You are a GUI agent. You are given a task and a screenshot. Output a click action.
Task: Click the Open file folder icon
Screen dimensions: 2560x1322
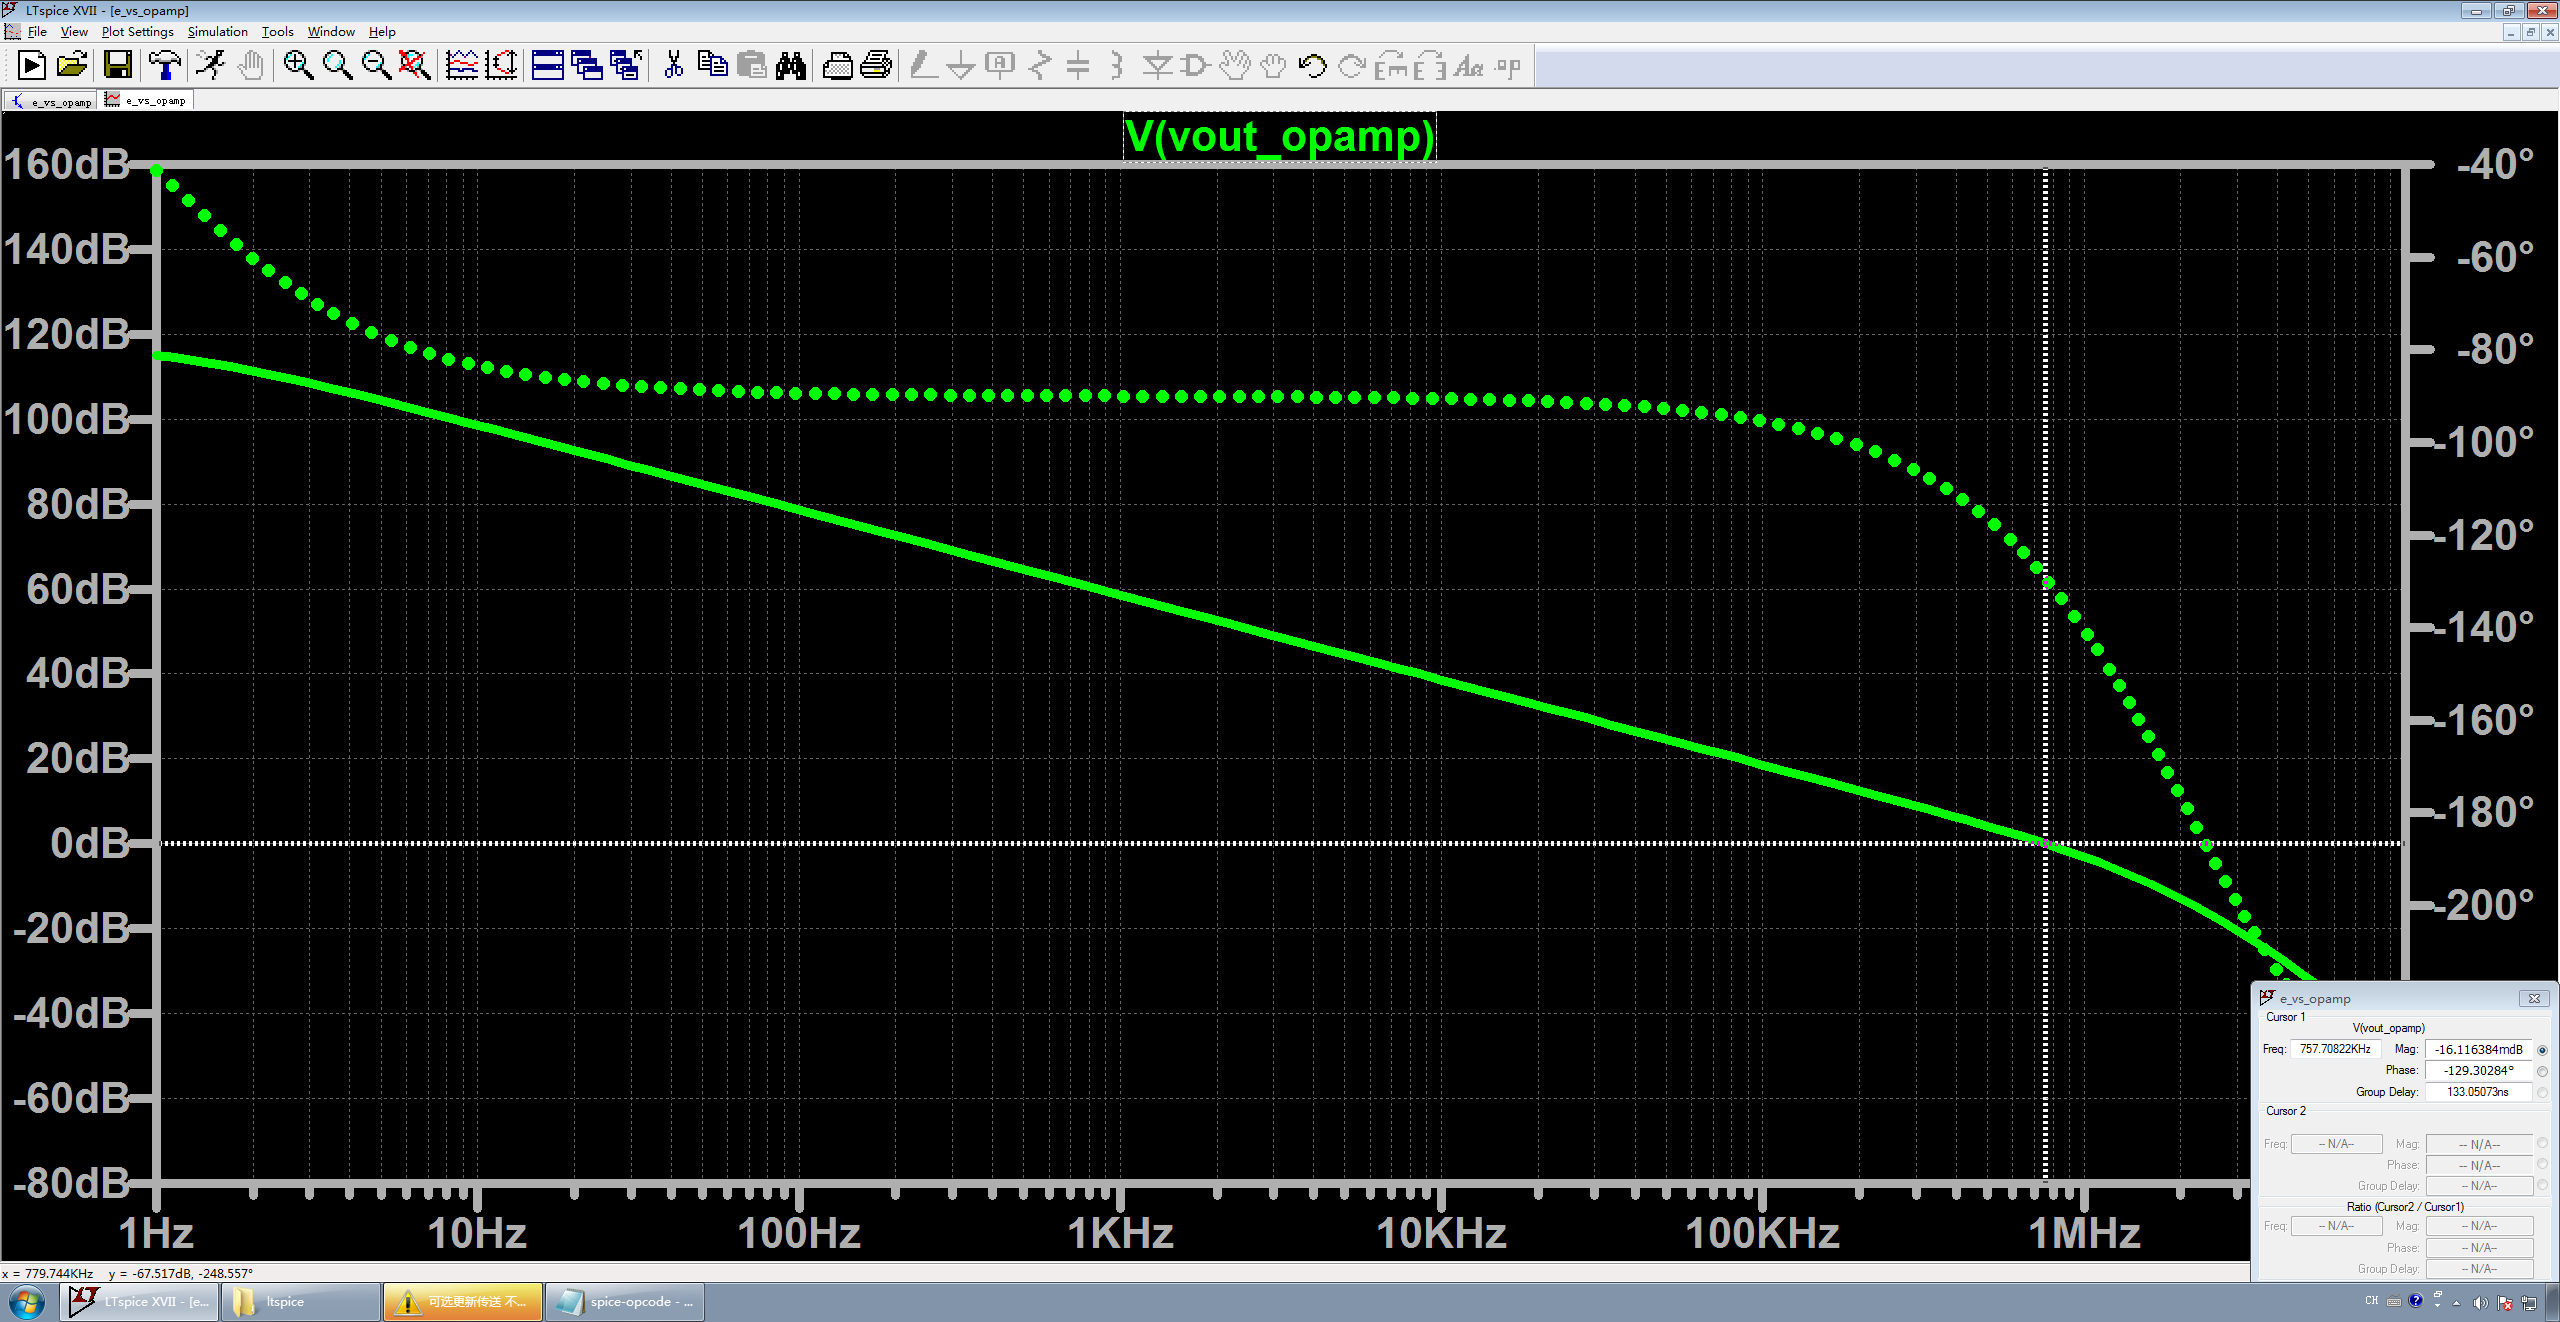coord(72,66)
